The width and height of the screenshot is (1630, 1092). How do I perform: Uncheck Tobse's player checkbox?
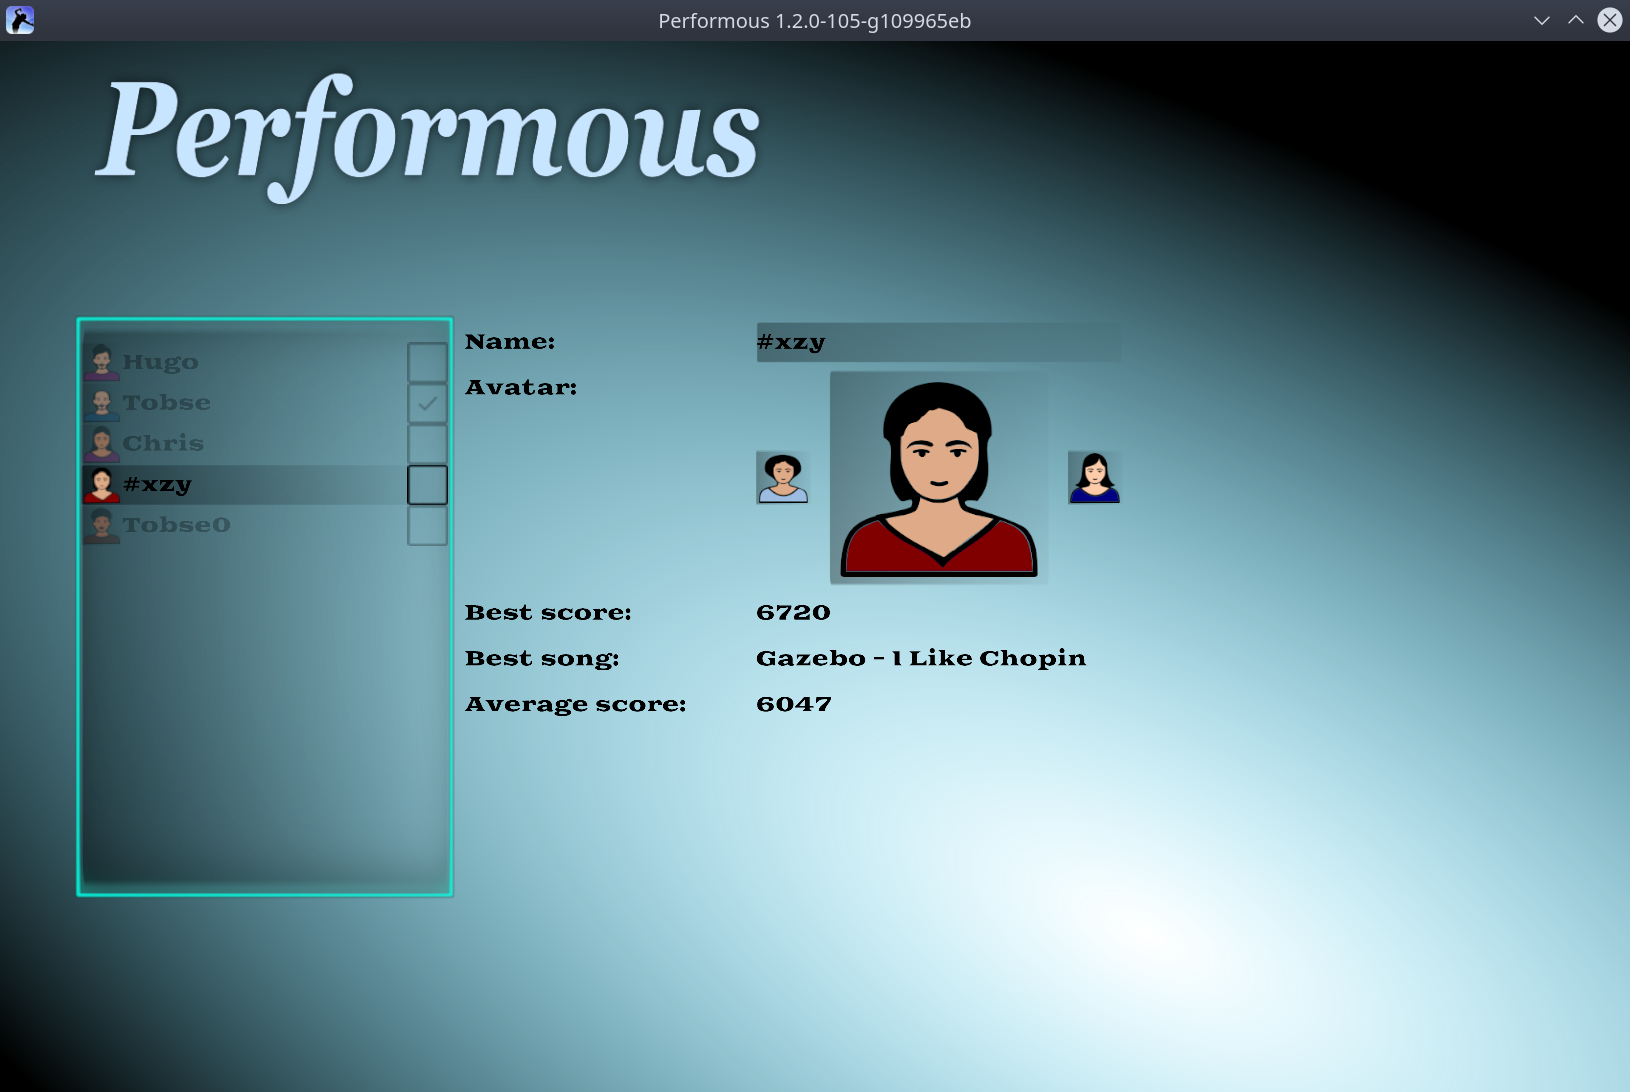428,403
